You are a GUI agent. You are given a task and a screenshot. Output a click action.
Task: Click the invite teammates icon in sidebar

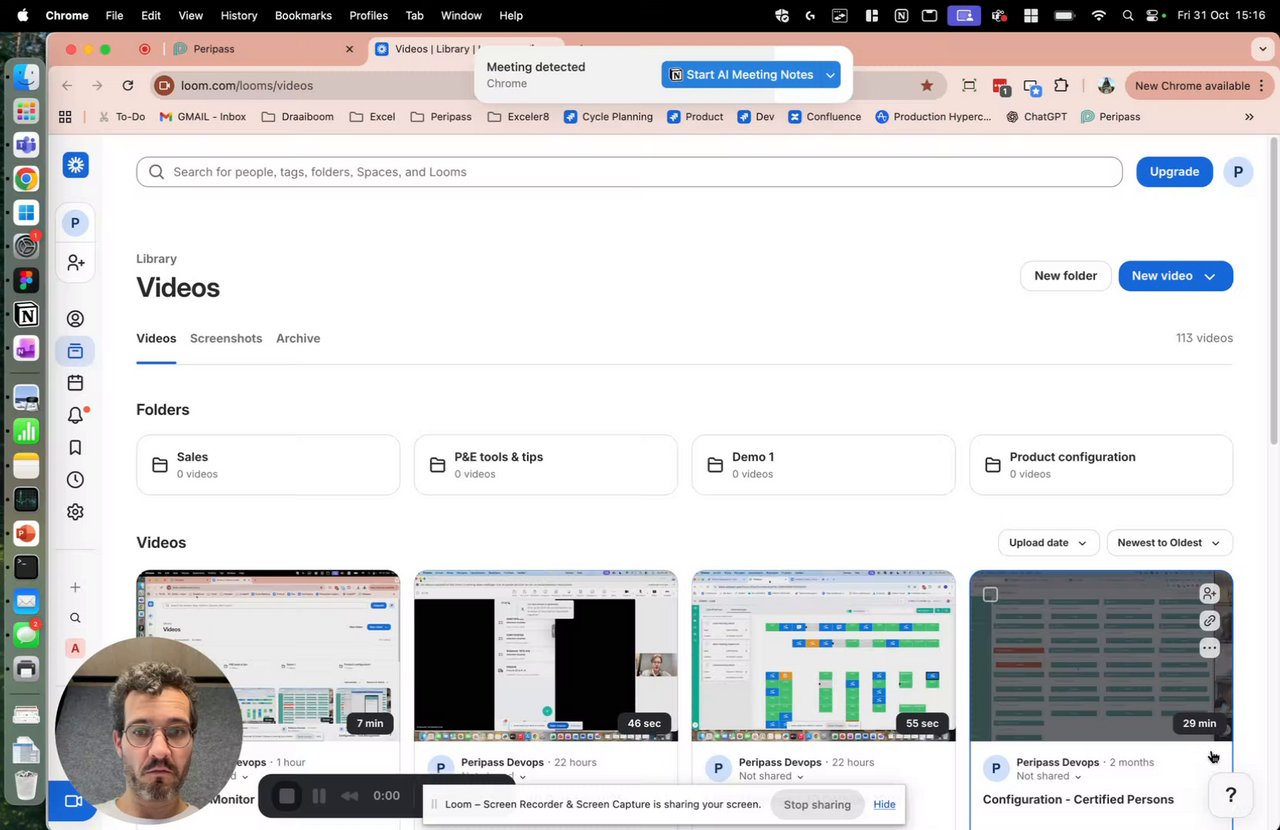click(x=75, y=263)
